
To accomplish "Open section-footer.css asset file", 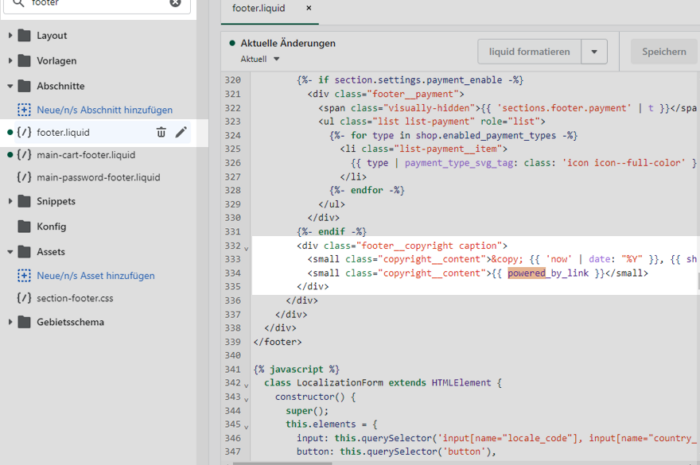I will pyautogui.click(x=77, y=298).
